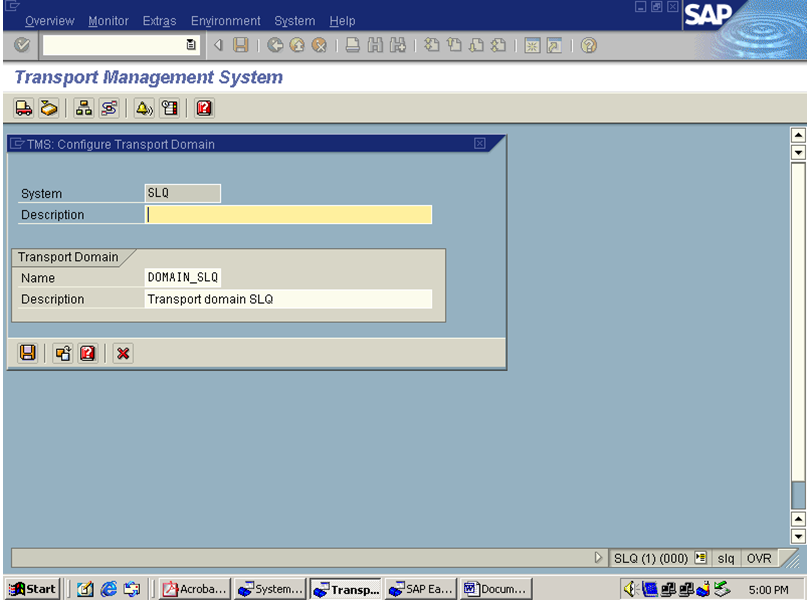Viewport: 807px width, 600px height.
Task: Click the First Page icon
Action: tap(431, 45)
